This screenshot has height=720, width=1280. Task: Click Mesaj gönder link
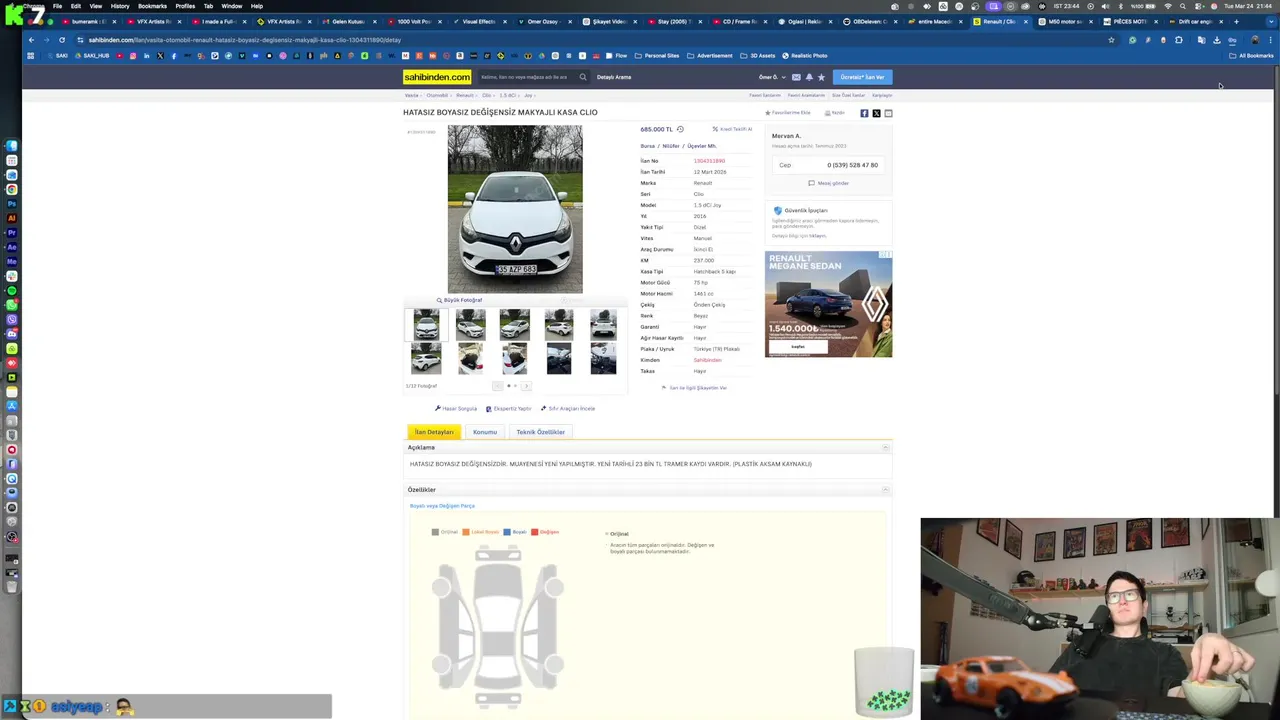click(x=828, y=183)
